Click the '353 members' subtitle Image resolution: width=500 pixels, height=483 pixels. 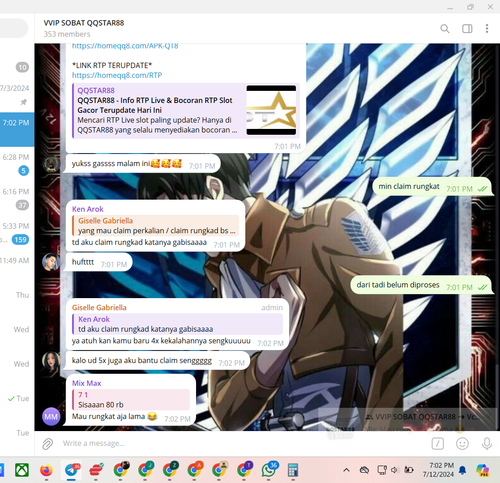67,34
